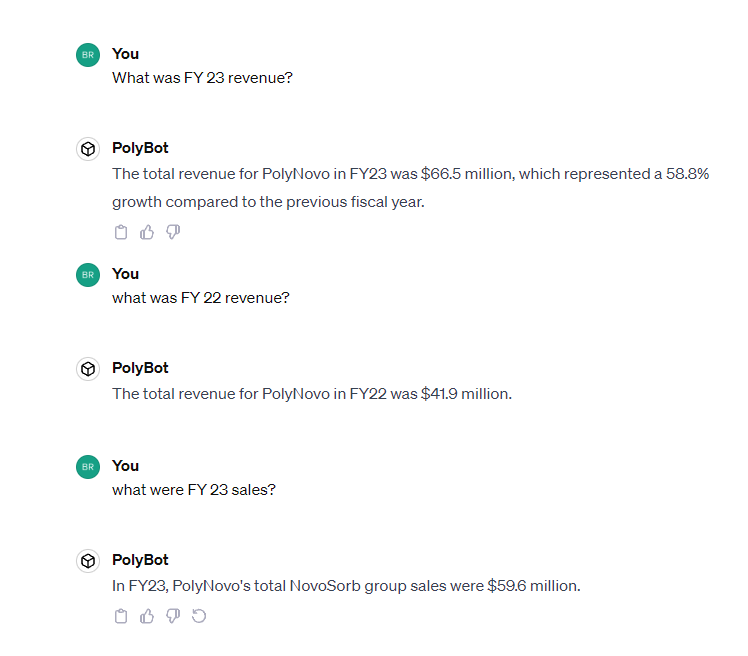Viewport: 748px width, 656px height.
Task: Click the FY22 $41.9 million reply text
Action: click(311, 394)
